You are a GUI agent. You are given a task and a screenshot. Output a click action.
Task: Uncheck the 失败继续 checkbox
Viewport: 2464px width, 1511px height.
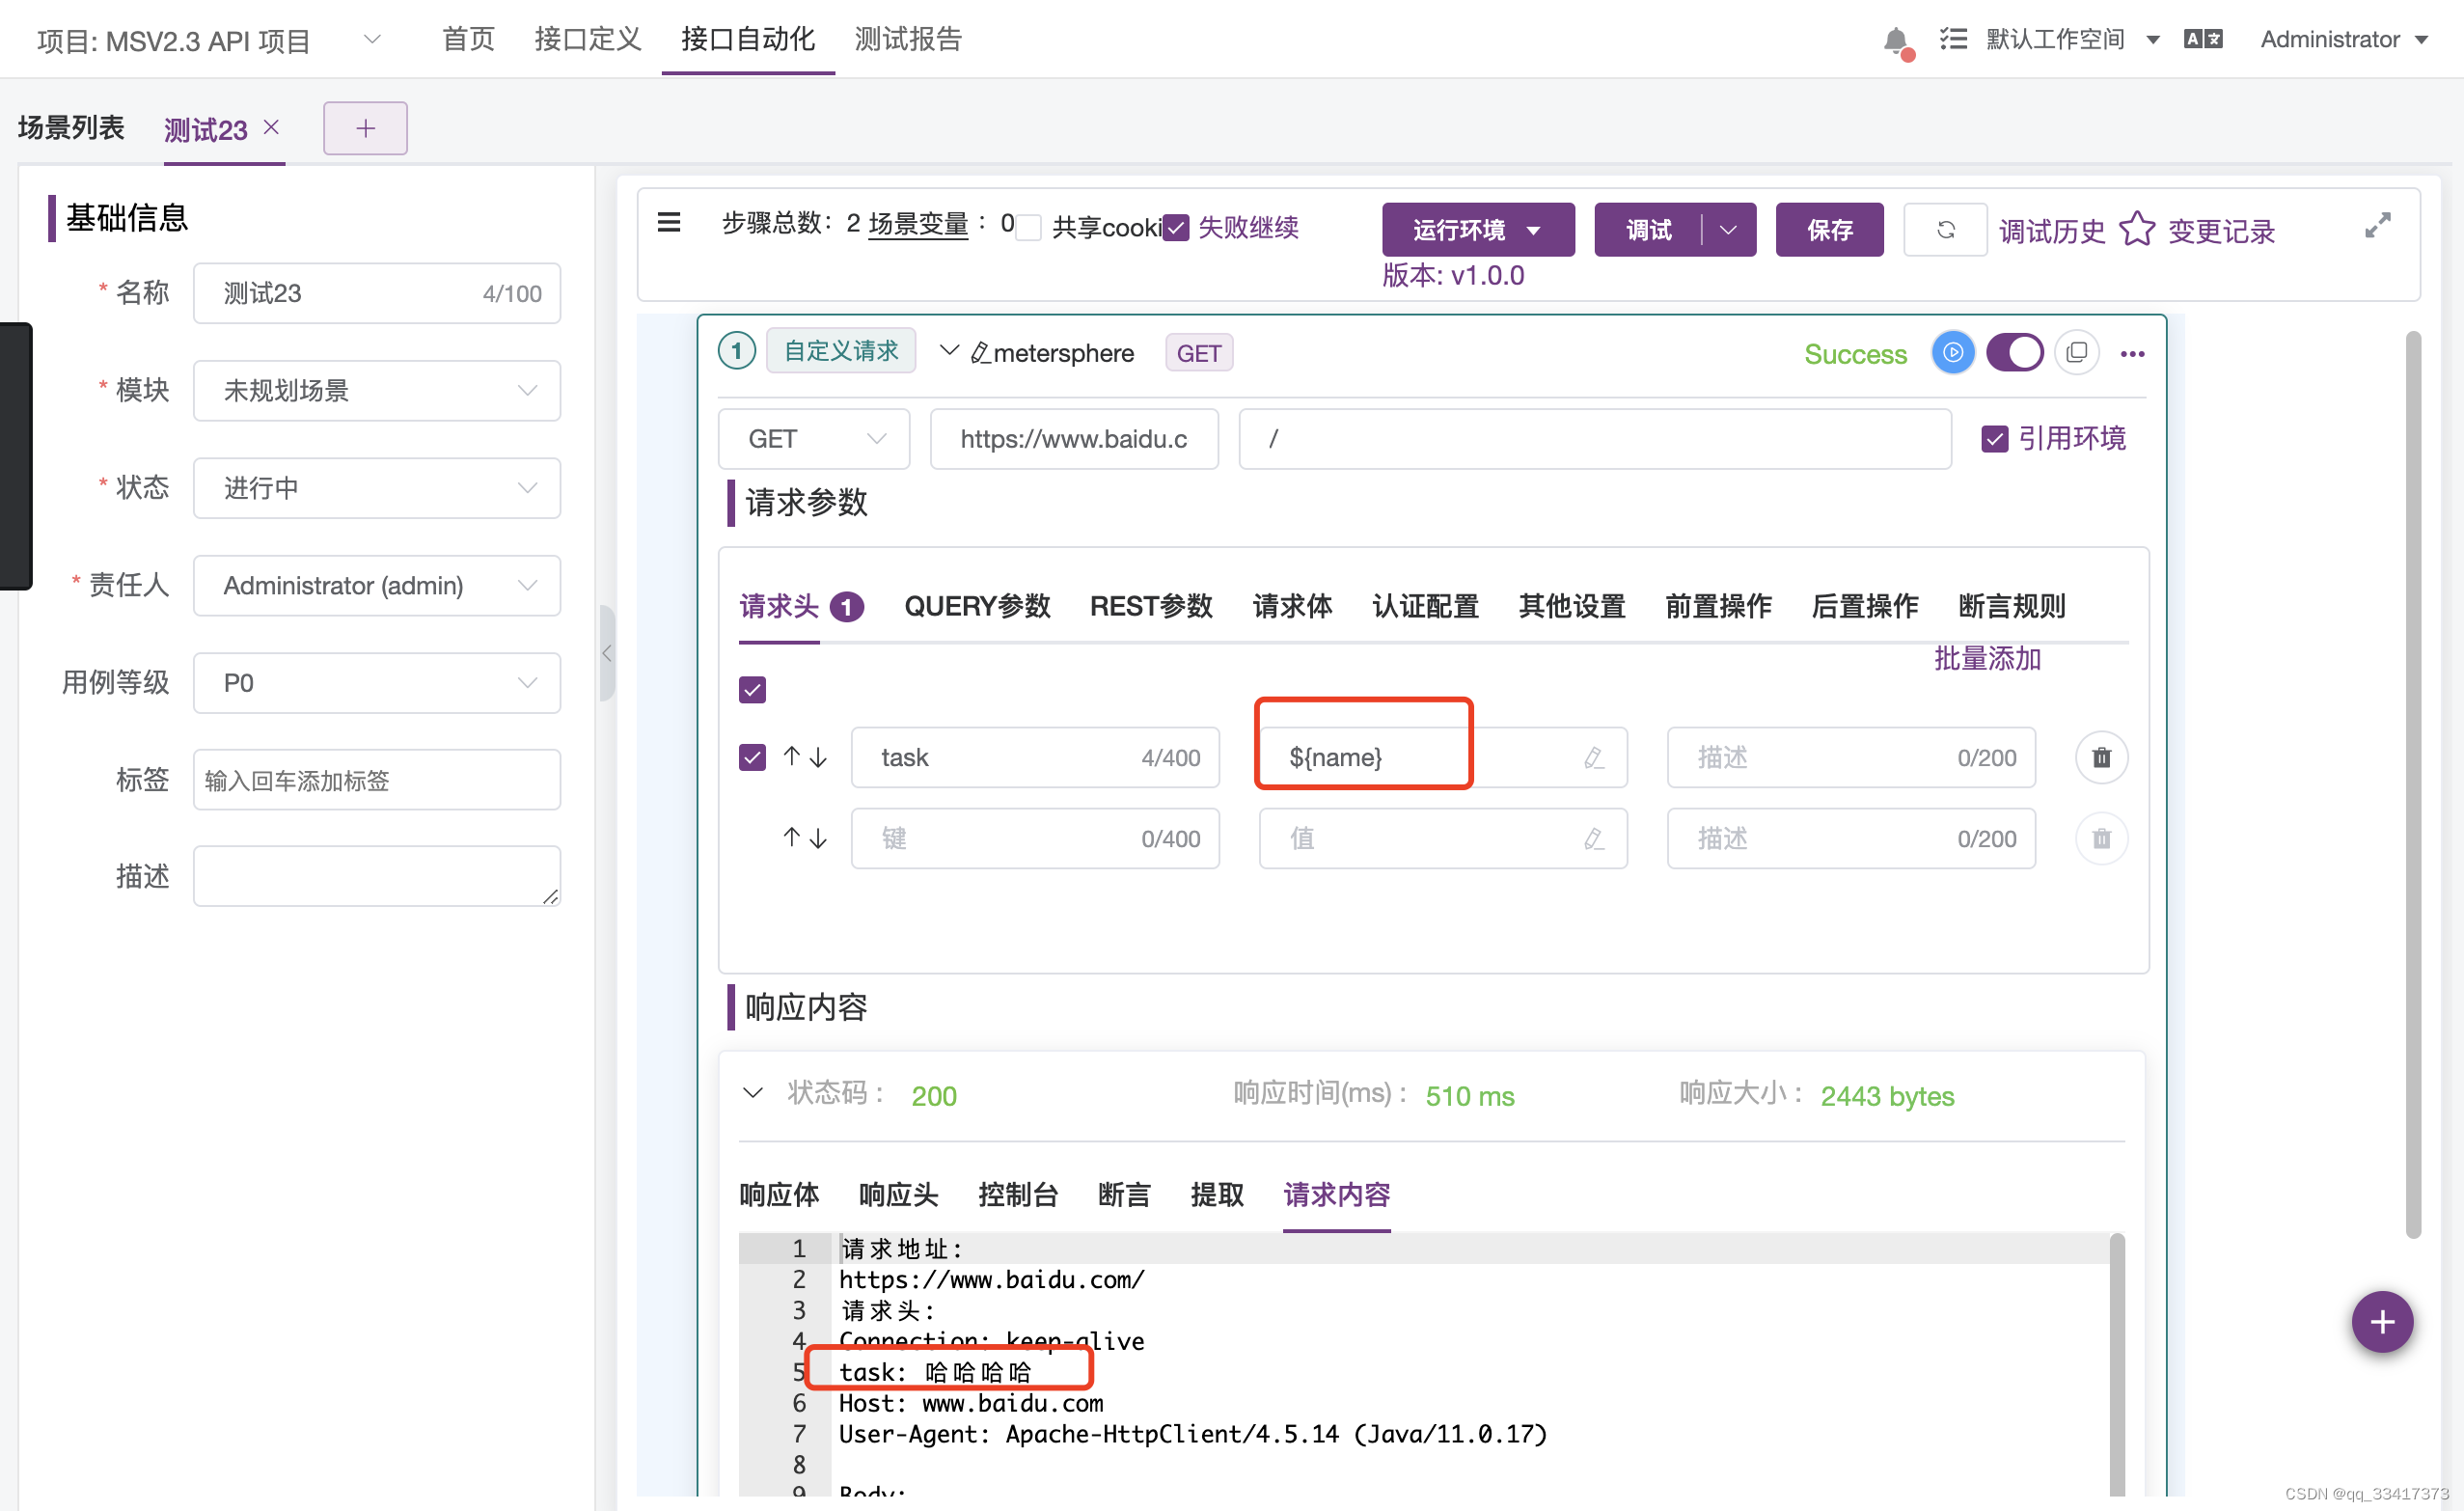click(1176, 228)
